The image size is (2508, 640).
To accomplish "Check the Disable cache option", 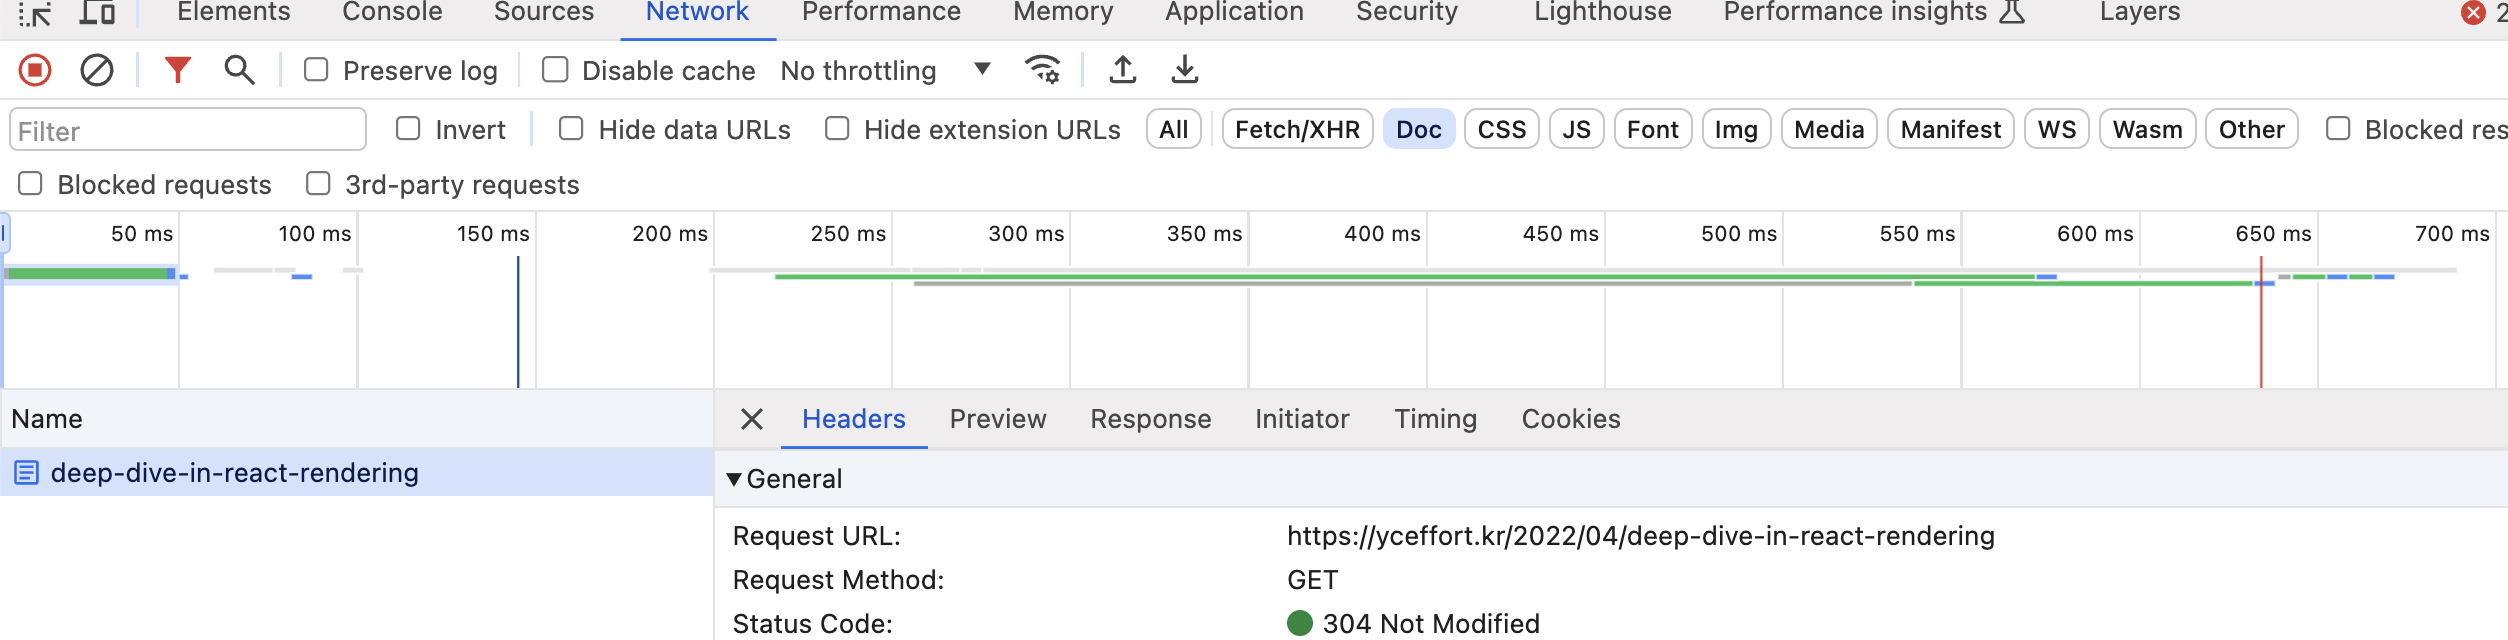I will [555, 70].
